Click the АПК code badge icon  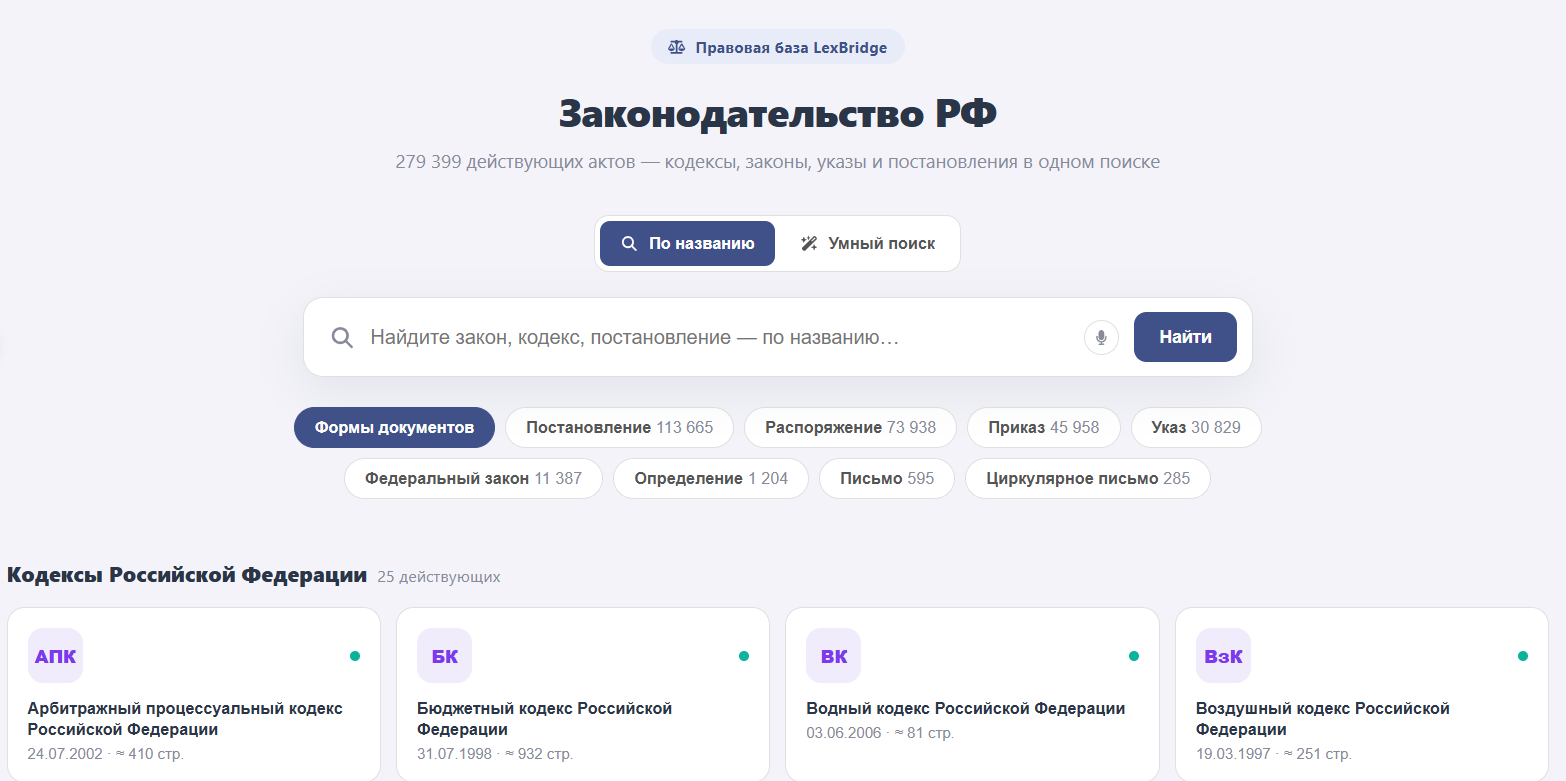point(55,656)
